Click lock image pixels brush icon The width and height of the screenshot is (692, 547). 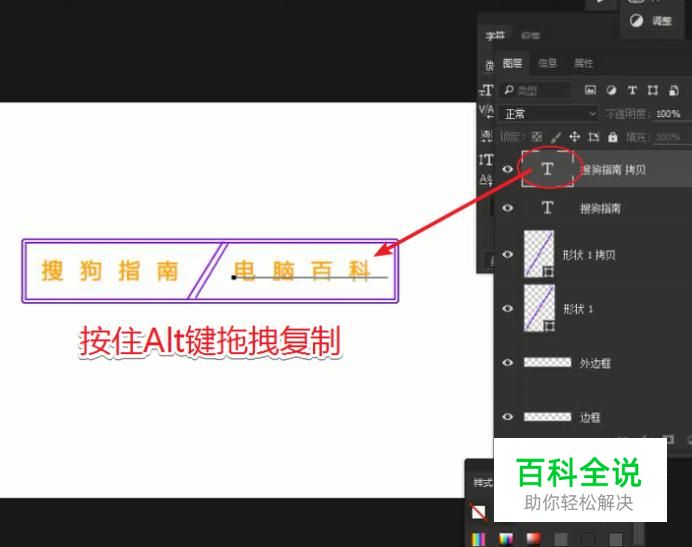[556, 137]
